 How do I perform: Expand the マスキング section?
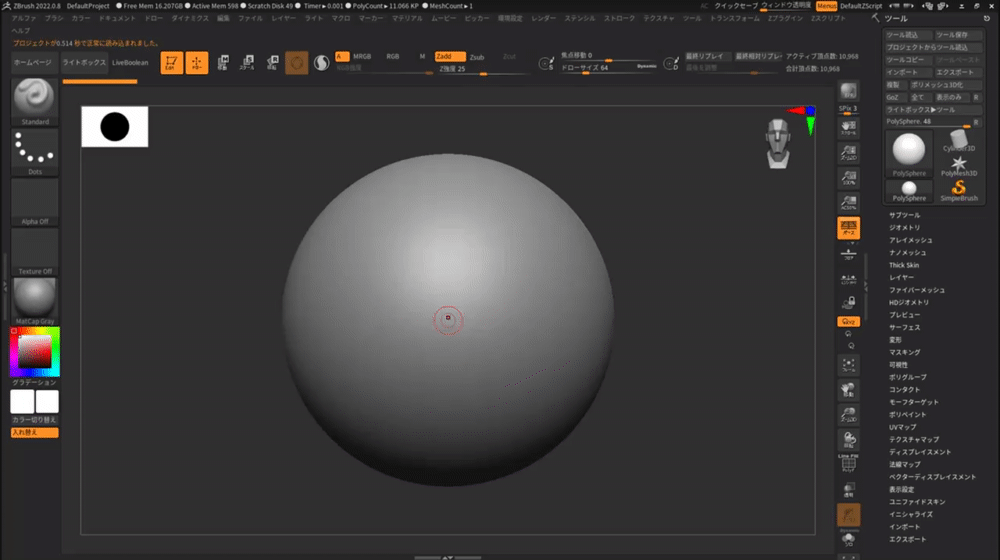[x=905, y=352]
